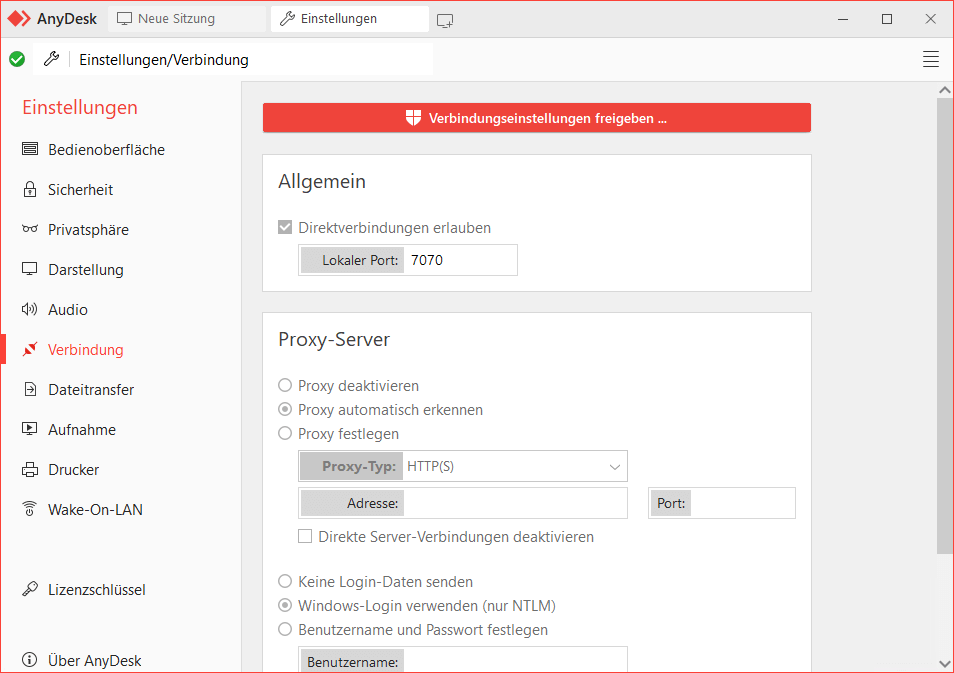Select 'Proxy deaktivieren' radio option

tap(285, 386)
